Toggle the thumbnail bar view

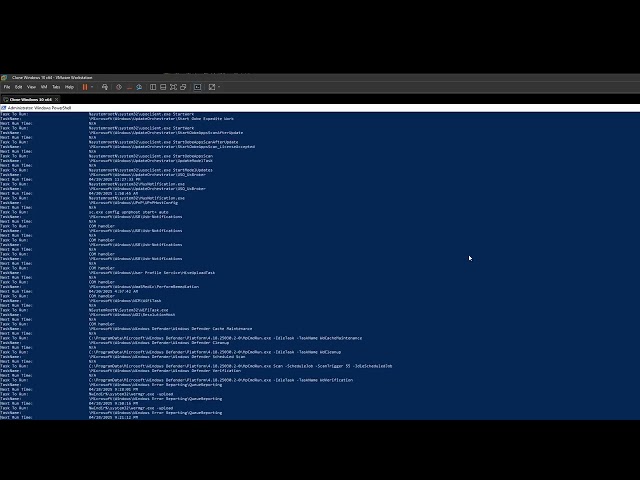[x=163, y=87]
